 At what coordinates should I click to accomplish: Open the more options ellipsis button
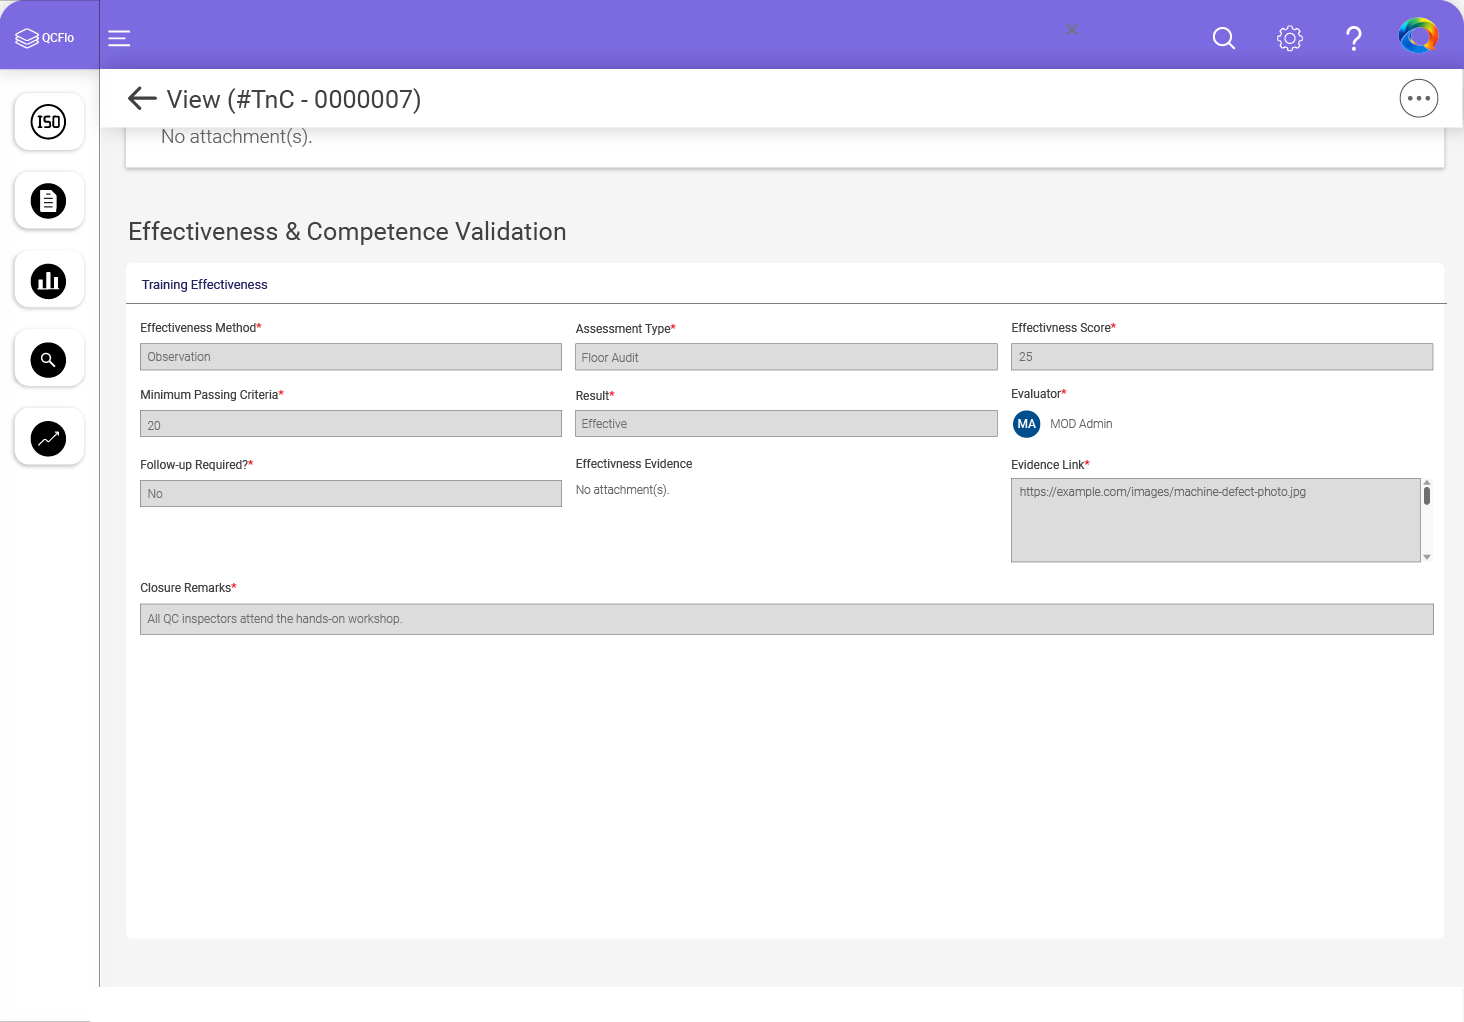1419,98
